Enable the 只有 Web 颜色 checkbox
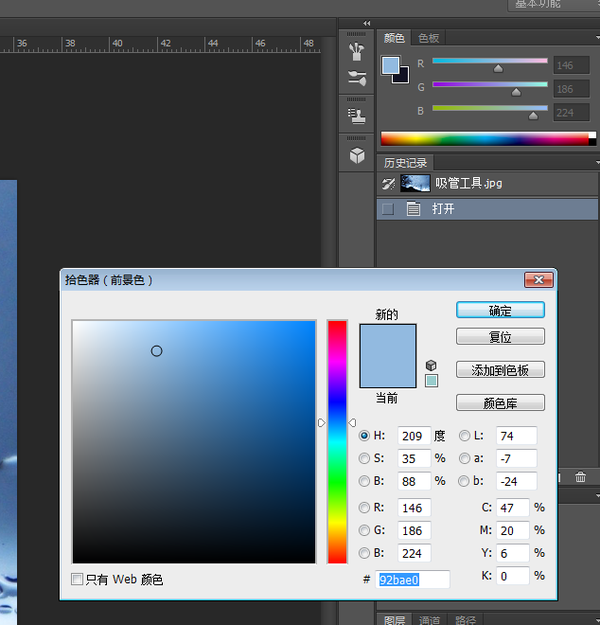 tap(78, 579)
